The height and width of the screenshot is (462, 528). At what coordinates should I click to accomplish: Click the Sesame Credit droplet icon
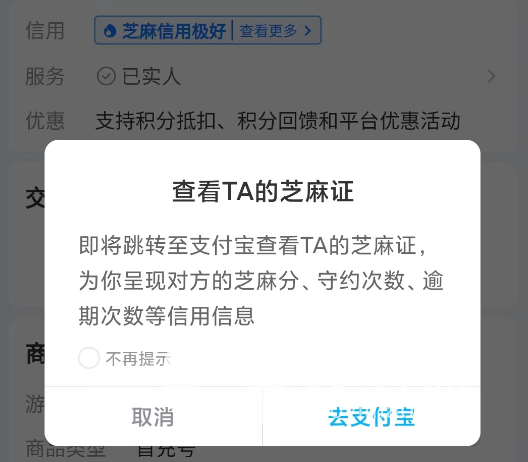click(110, 31)
